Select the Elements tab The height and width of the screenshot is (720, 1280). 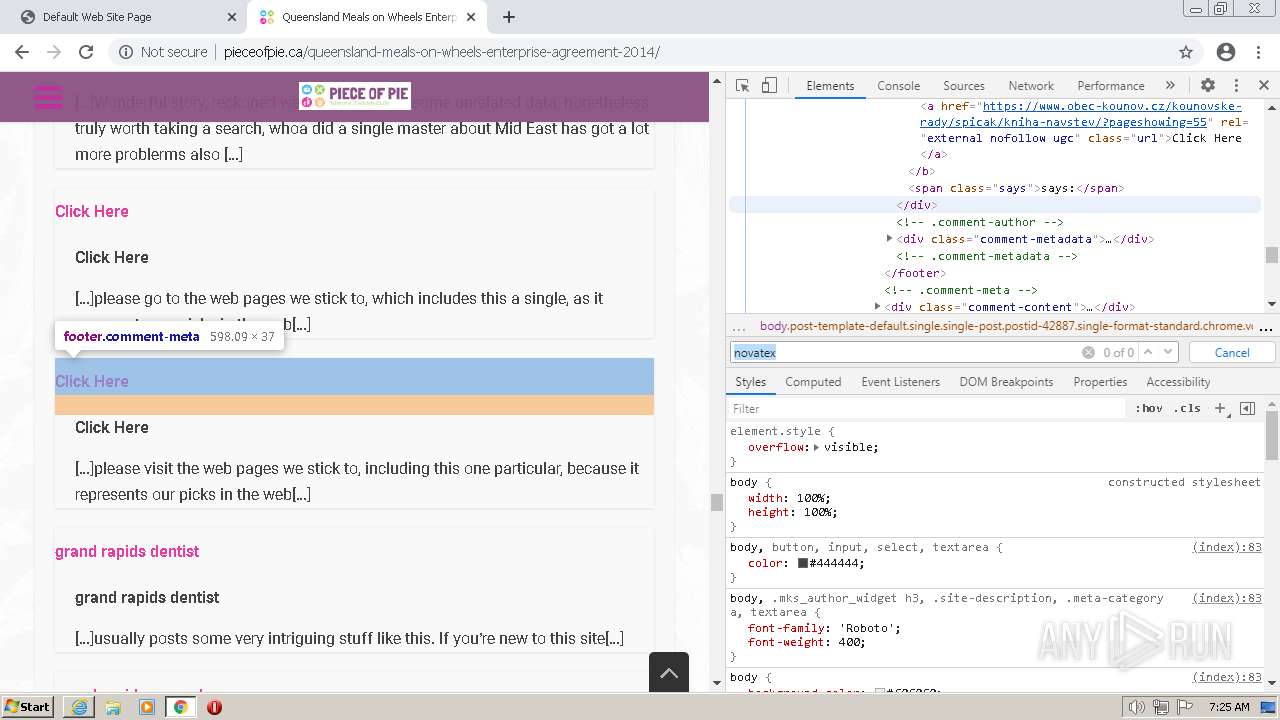click(830, 86)
